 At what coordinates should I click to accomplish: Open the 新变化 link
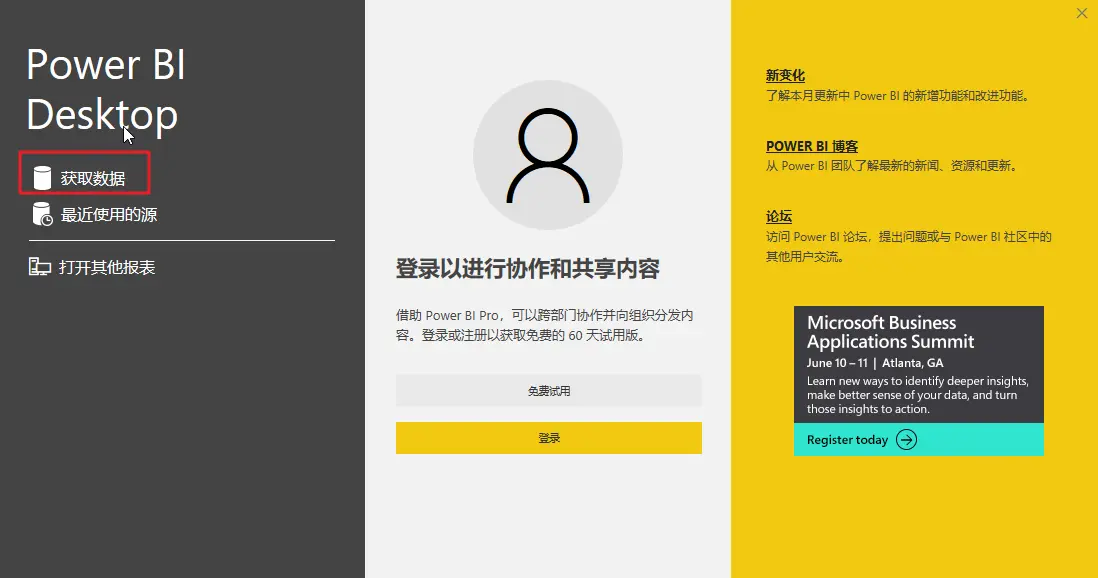[x=785, y=76]
